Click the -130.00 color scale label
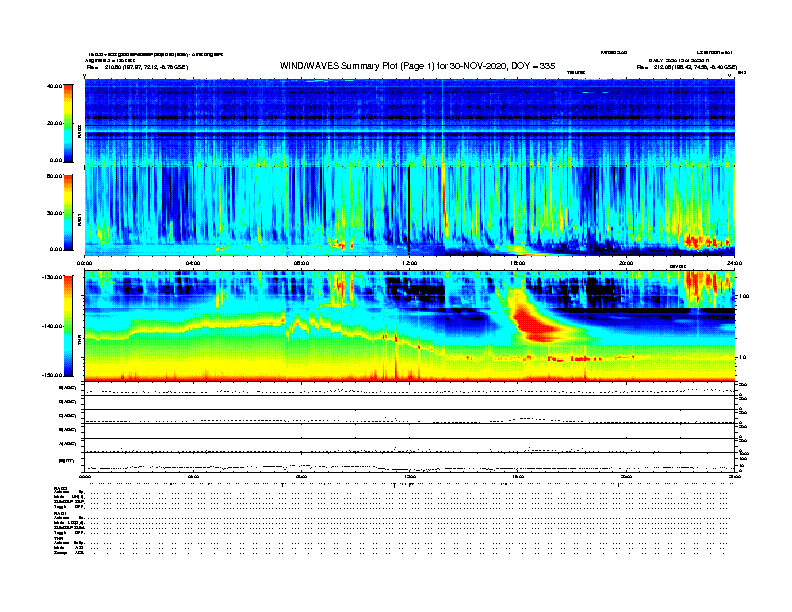The width and height of the screenshot is (792, 612). tap(53, 277)
